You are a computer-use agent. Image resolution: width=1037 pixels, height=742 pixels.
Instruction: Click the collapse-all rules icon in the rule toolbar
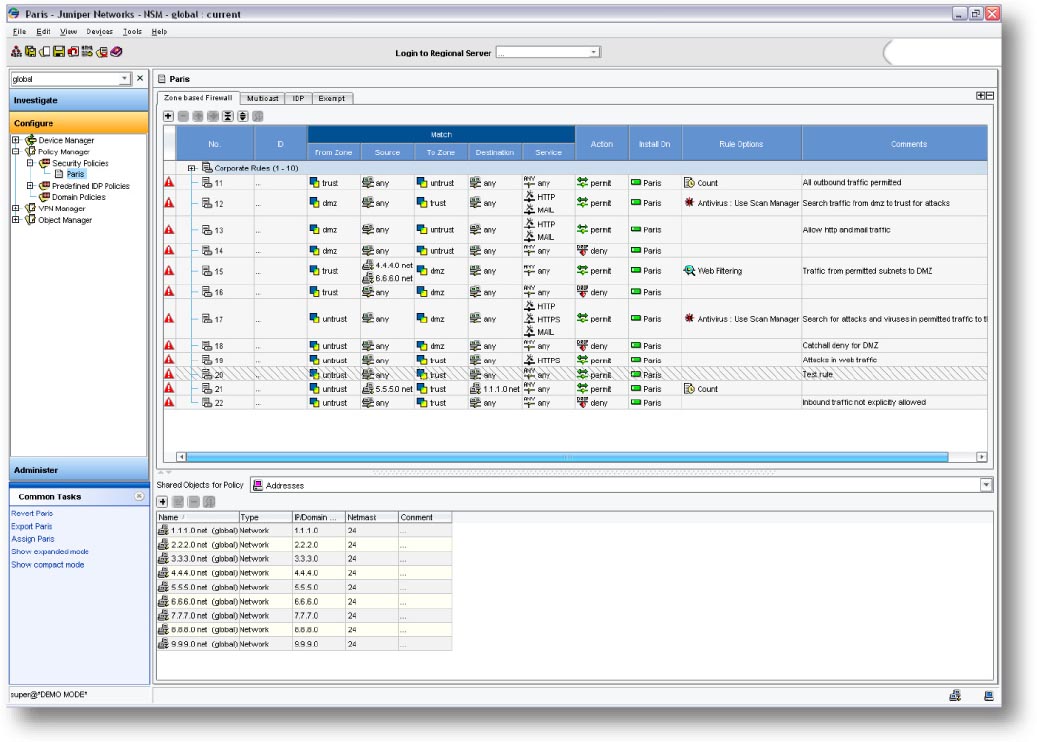pos(228,116)
